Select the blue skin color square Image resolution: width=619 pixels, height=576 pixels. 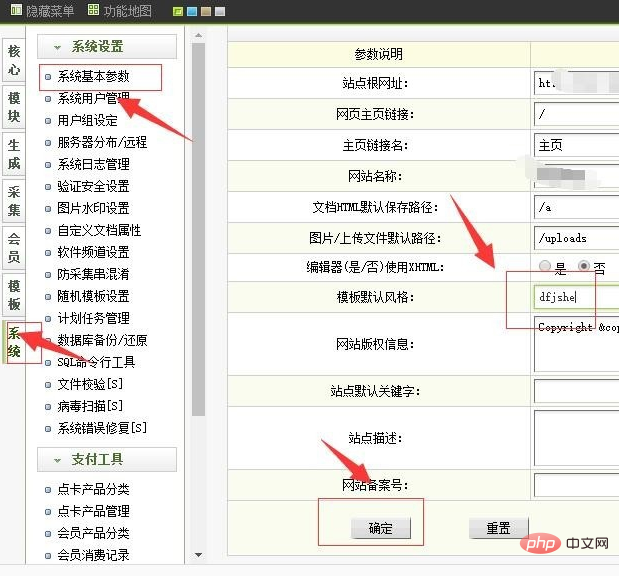click(x=192, y=11)
